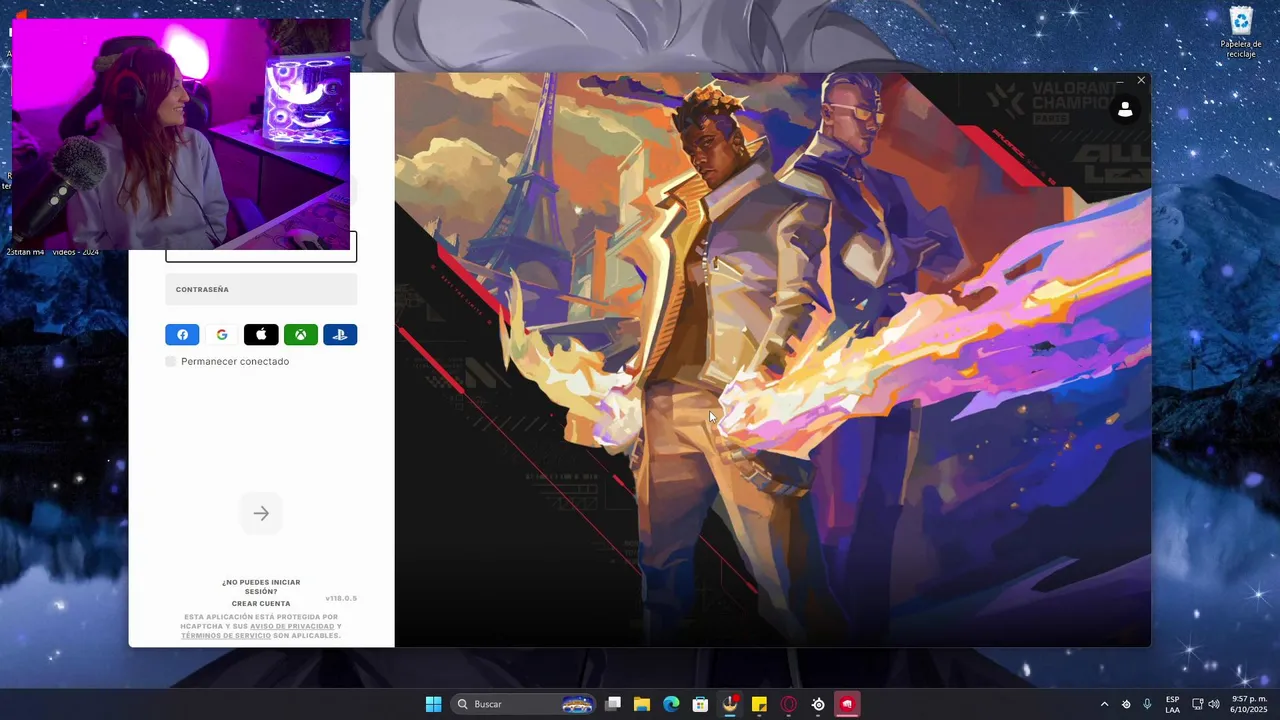Image resolution: width=1280 pixels, height=720 pixels.
Task: Tick the Permanecer conectado checkbox
Action: (171, 361)
